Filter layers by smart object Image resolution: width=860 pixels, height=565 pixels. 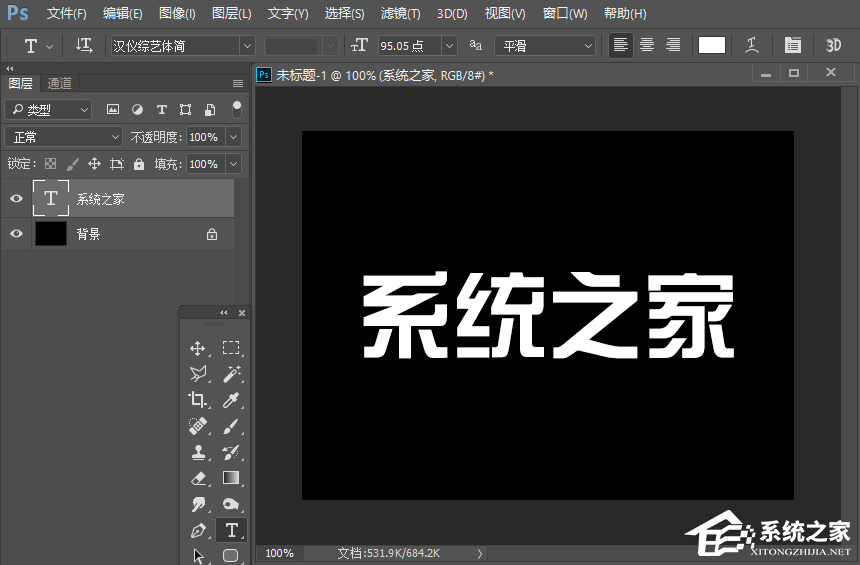(210, 110)
